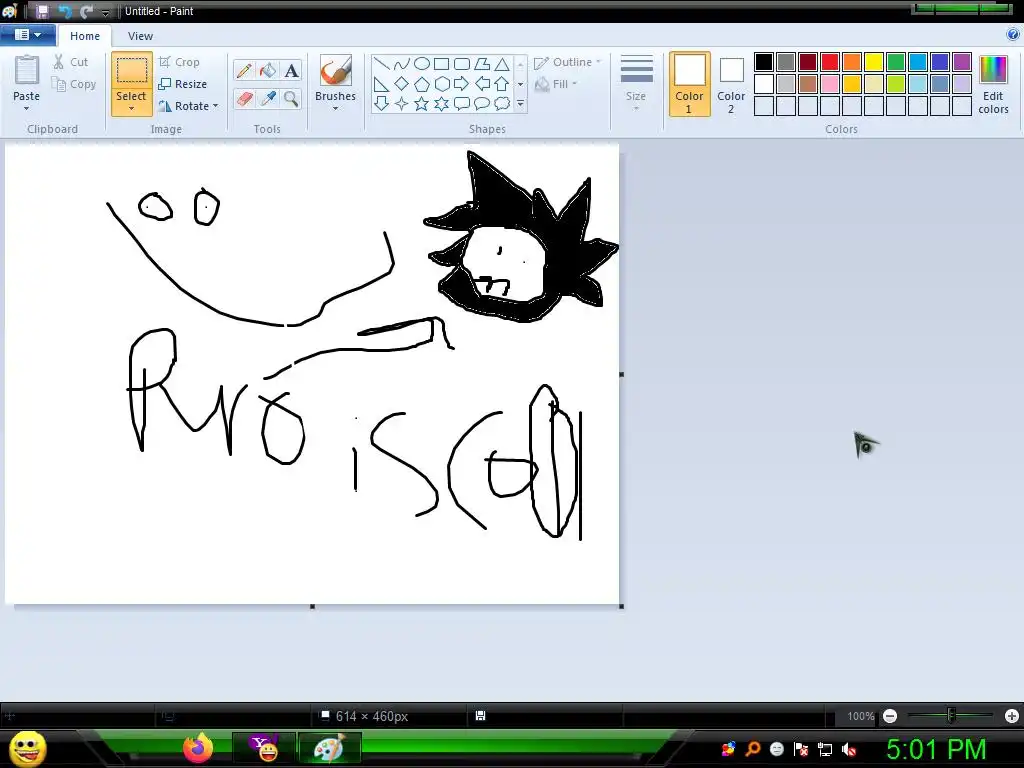Viewport: 1024px width, 768px height.
Task: Open the Paint application menu dropdown
Action: pos(27,35)
